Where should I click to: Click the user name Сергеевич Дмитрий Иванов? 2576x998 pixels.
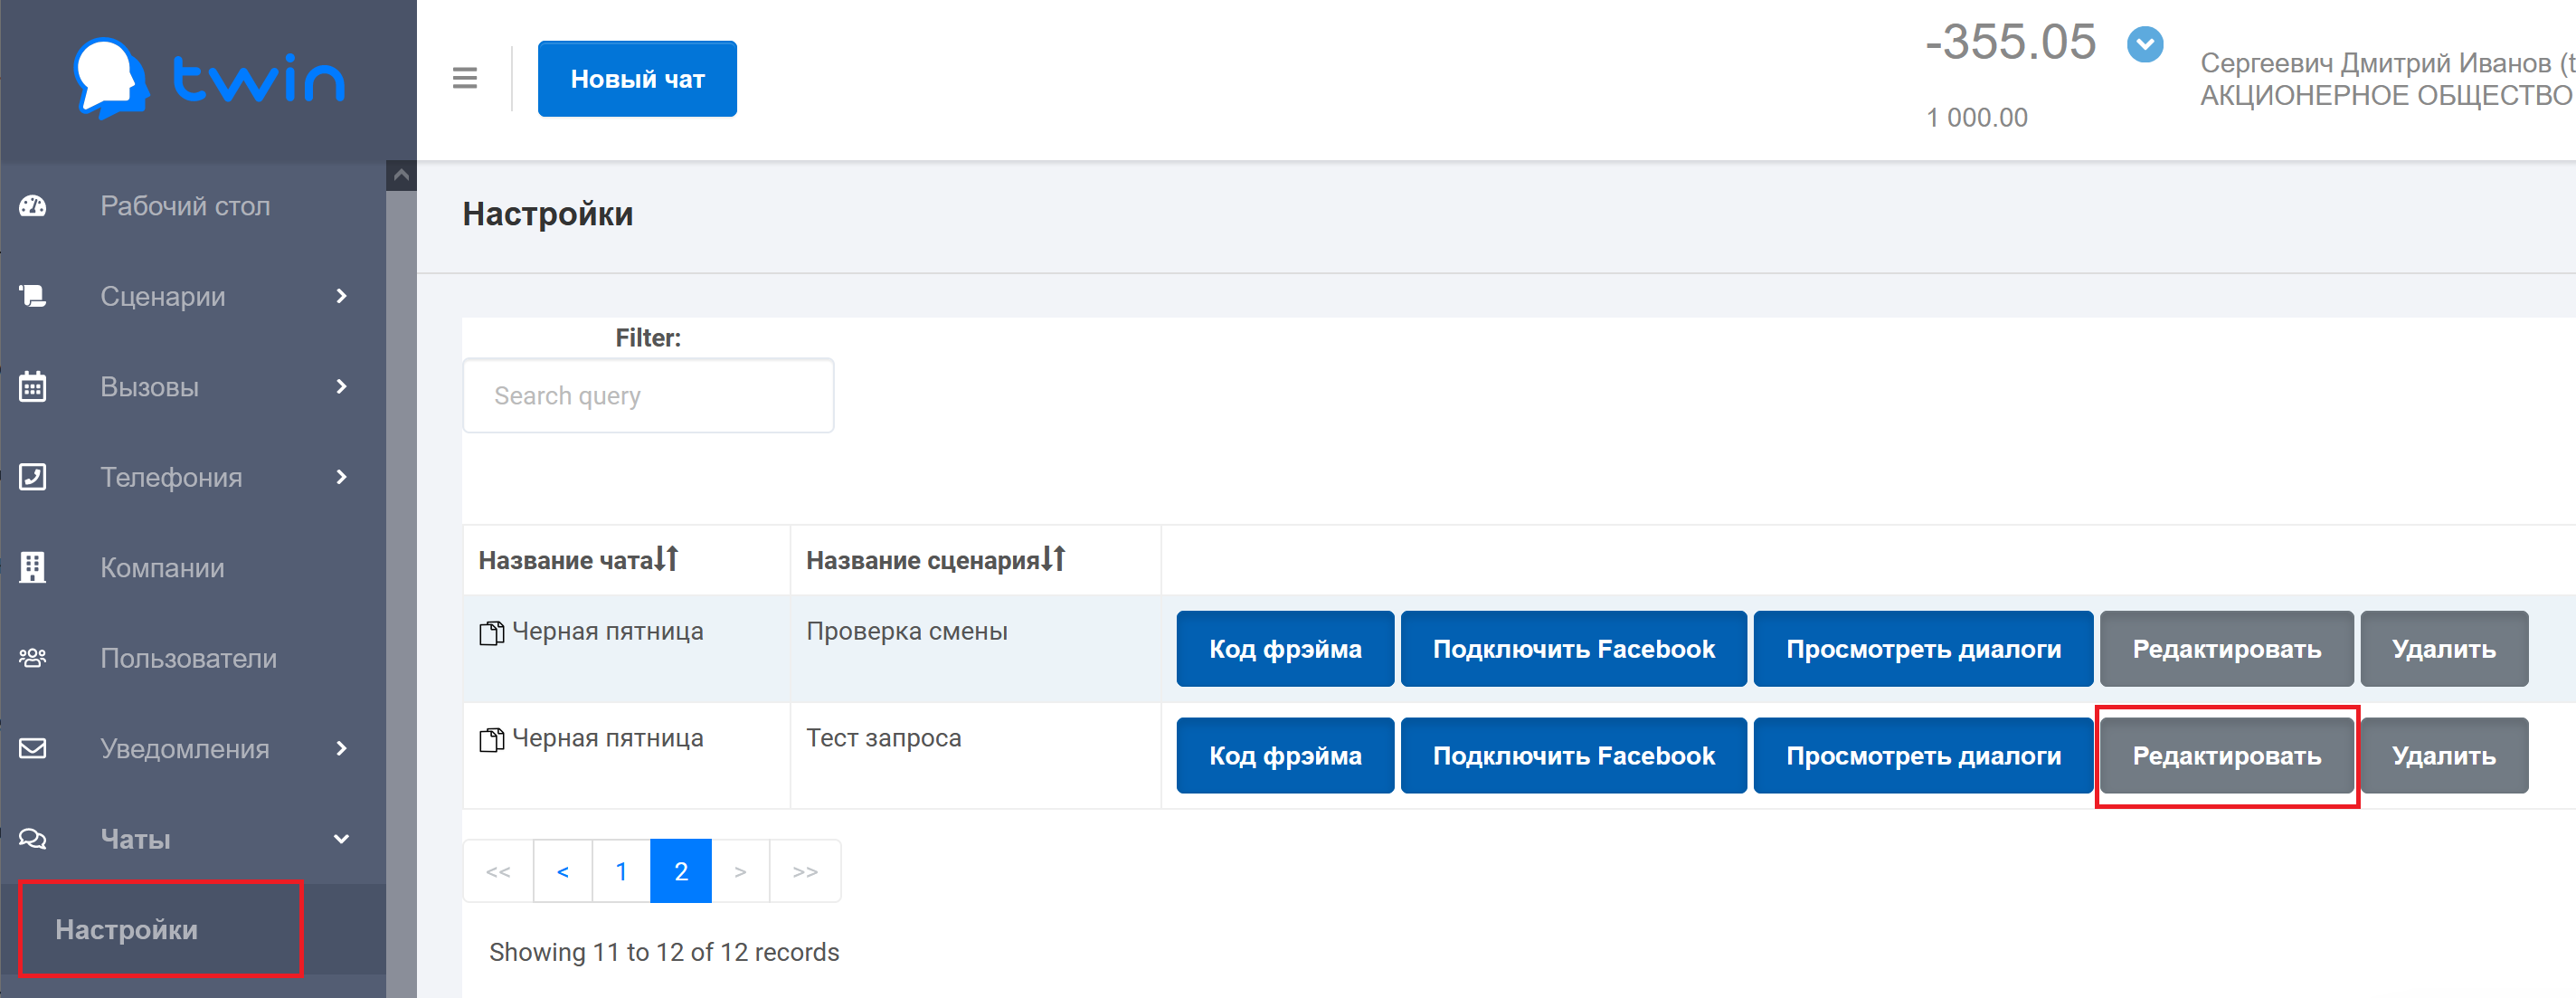tap(2375, 63)
